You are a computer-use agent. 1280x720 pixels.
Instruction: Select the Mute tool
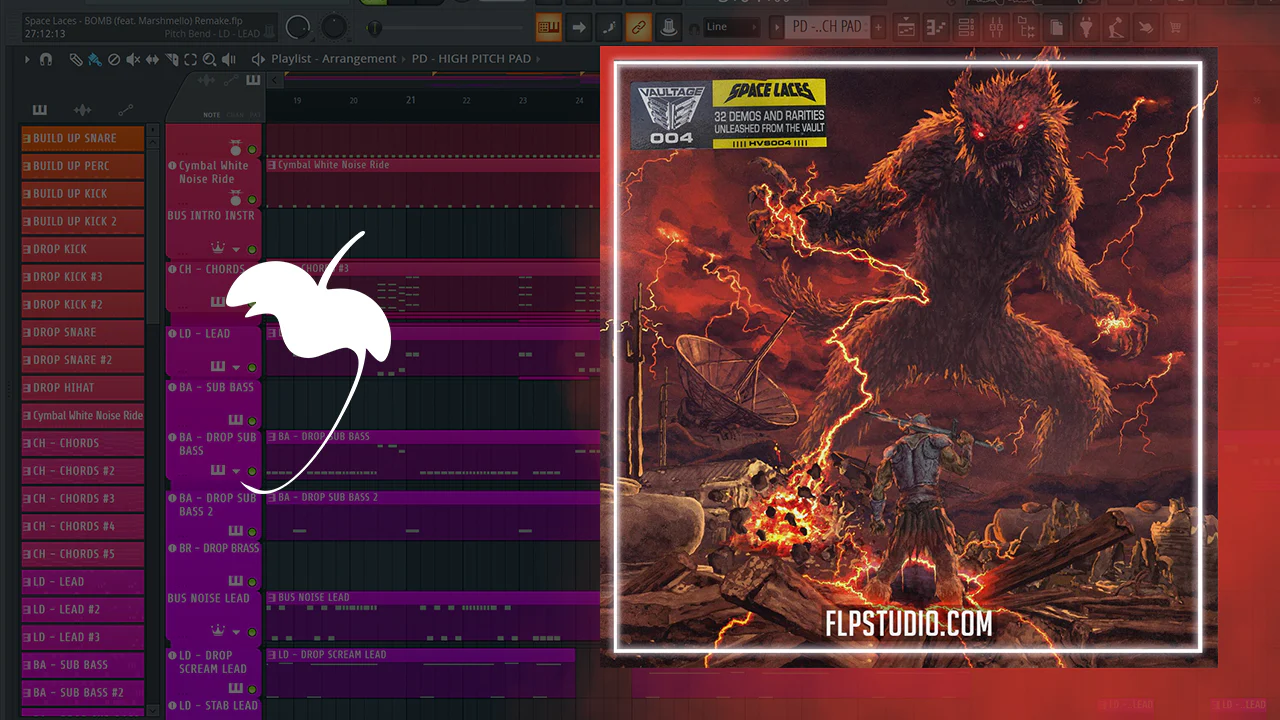(x=132, y=60)
